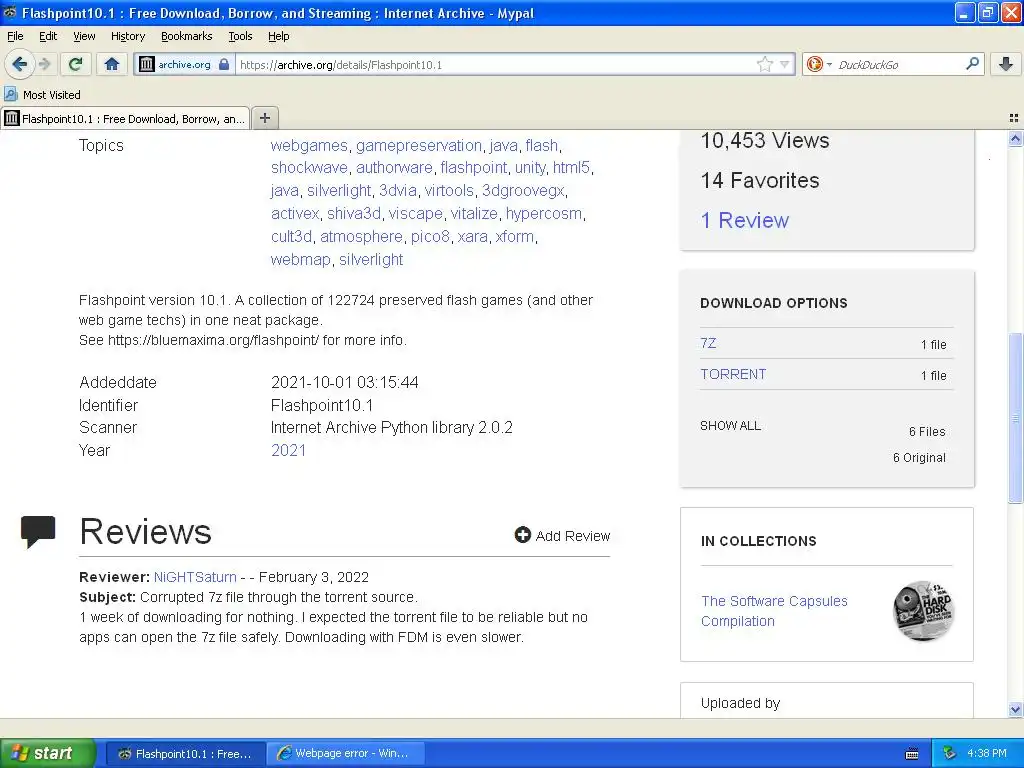
Task: Click the tab groups icon at tab bar end
Action: click(x=1014, y=118)
